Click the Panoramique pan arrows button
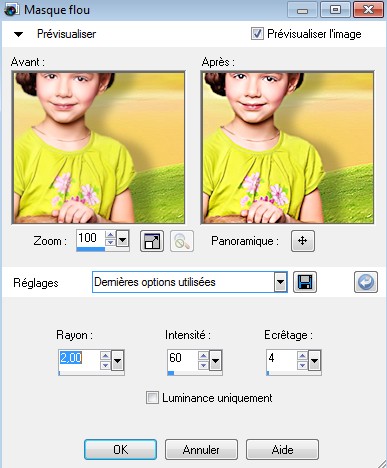387x468 pixels. coord(303,241)
